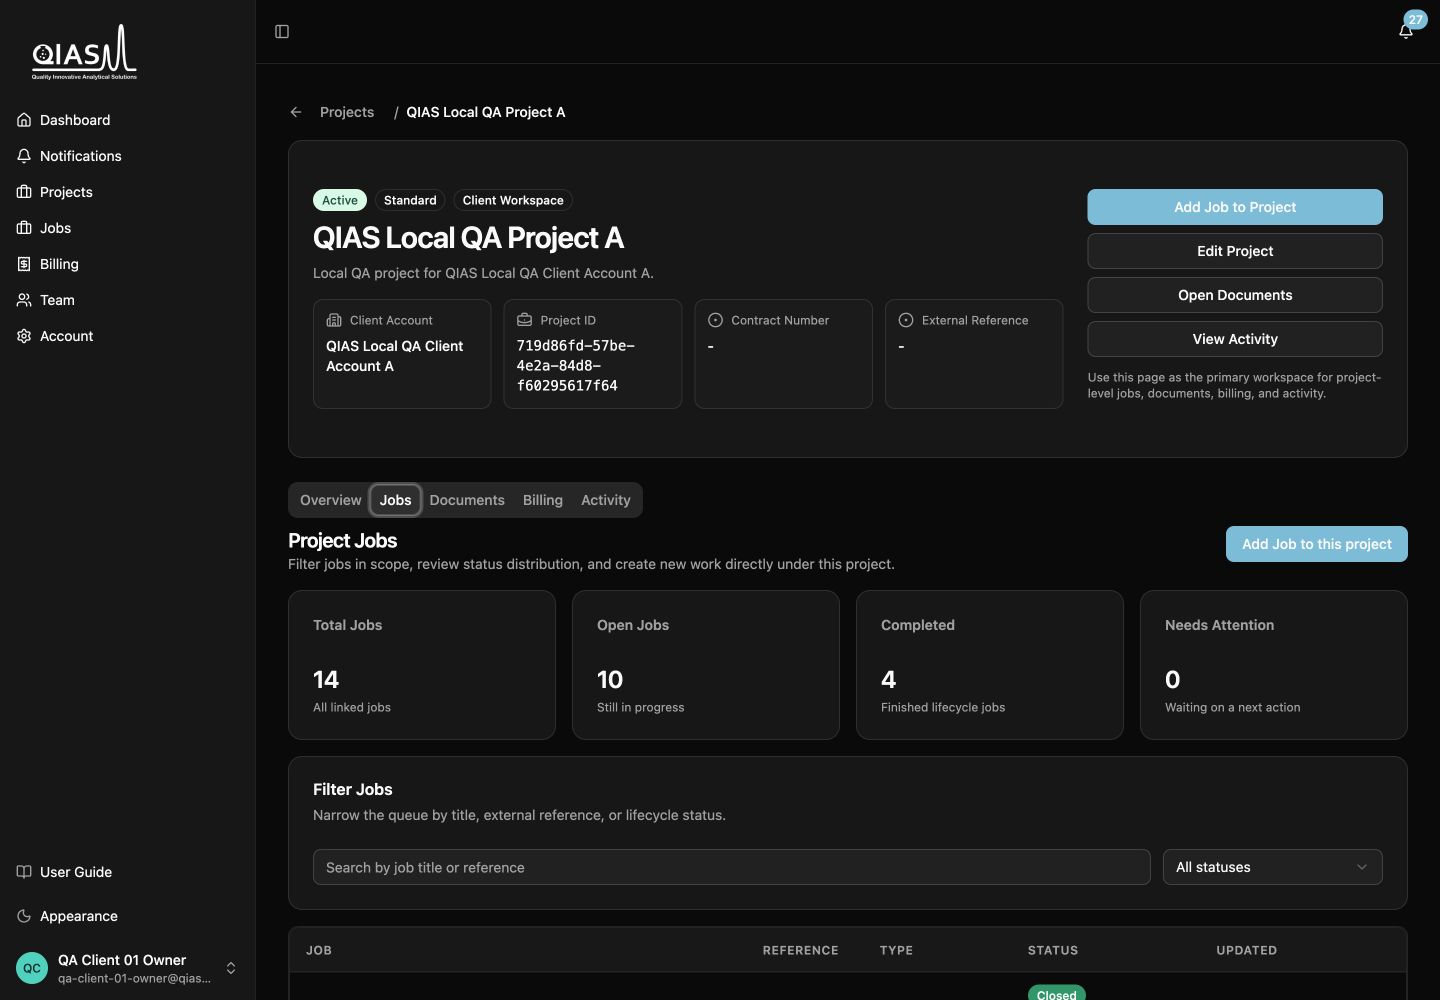This screenshot has height=1000, width=1440.
Task: Click Add Job to Project button
Action: (1235, 207)
